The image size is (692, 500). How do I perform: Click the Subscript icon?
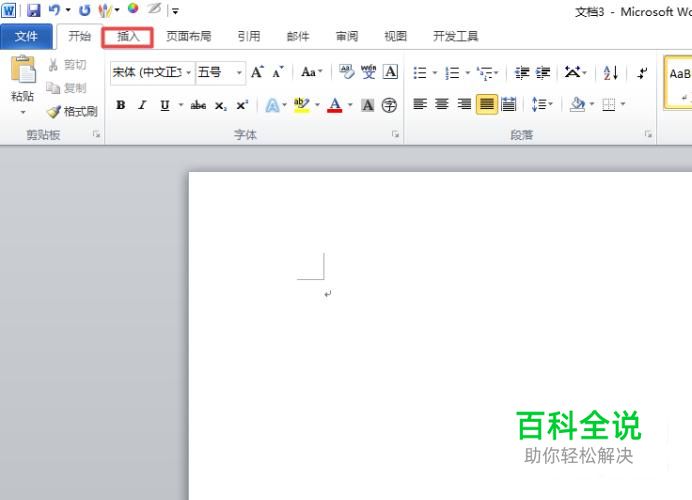pos(220,105)
